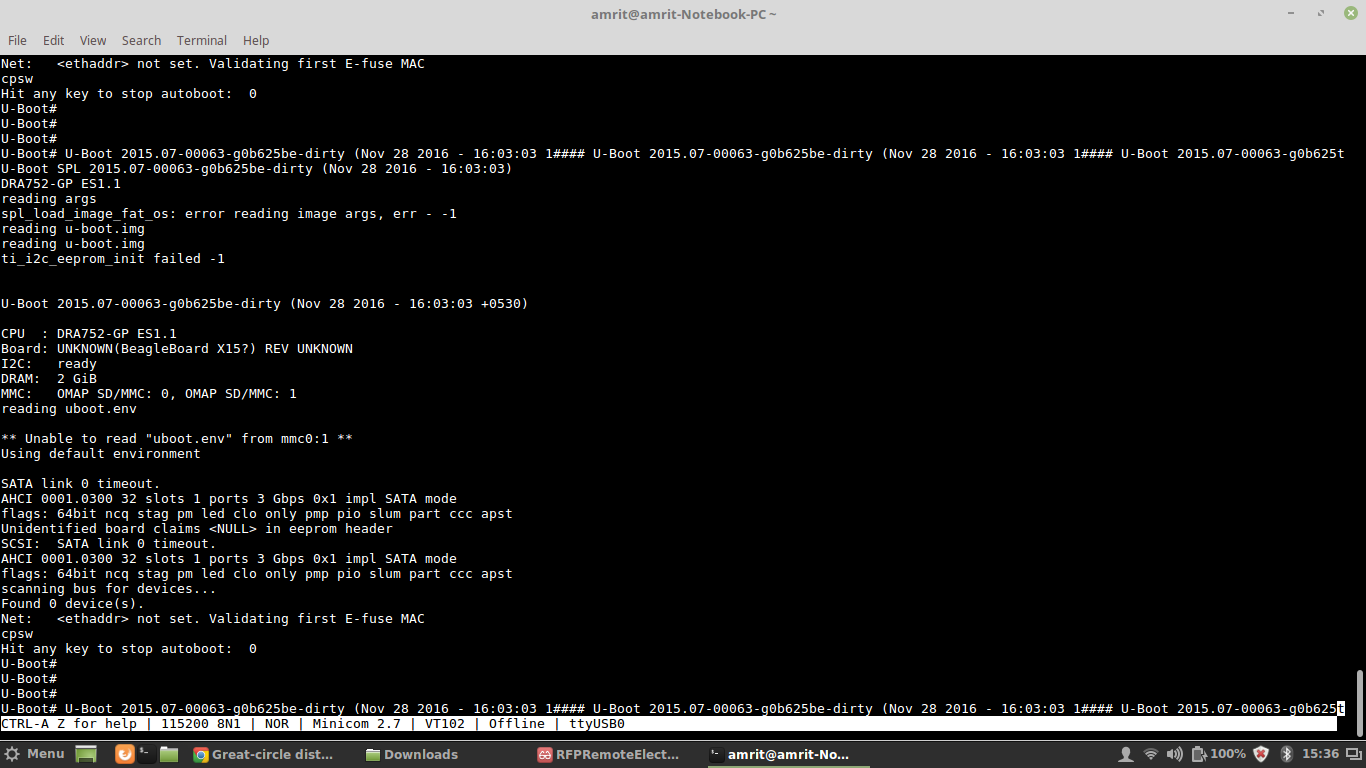Click the 'ti_i2c_eeprom_init failed -1' line
Screen dimensions: 1366x768
pos(113,259)
